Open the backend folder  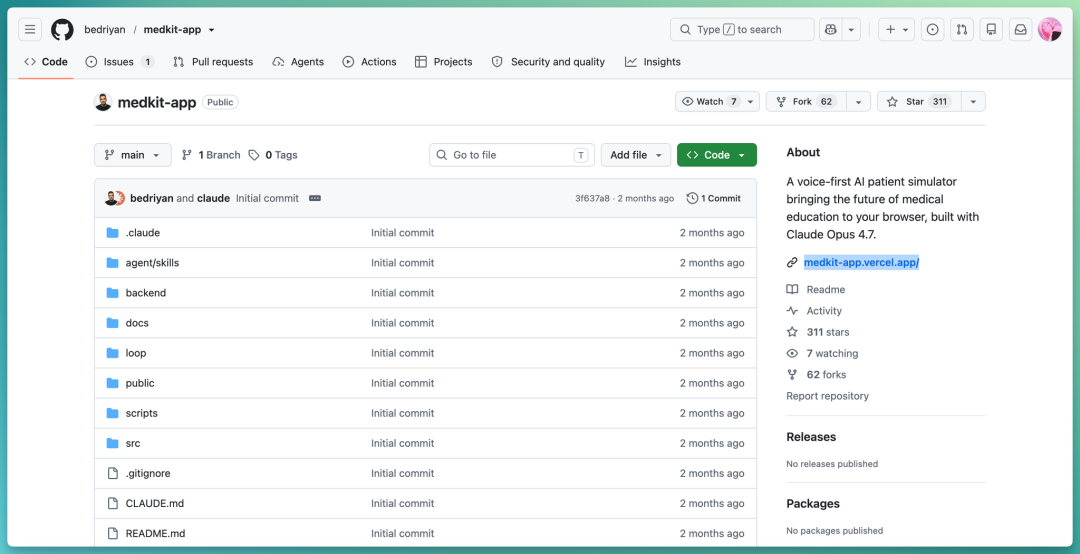(145, 293)
